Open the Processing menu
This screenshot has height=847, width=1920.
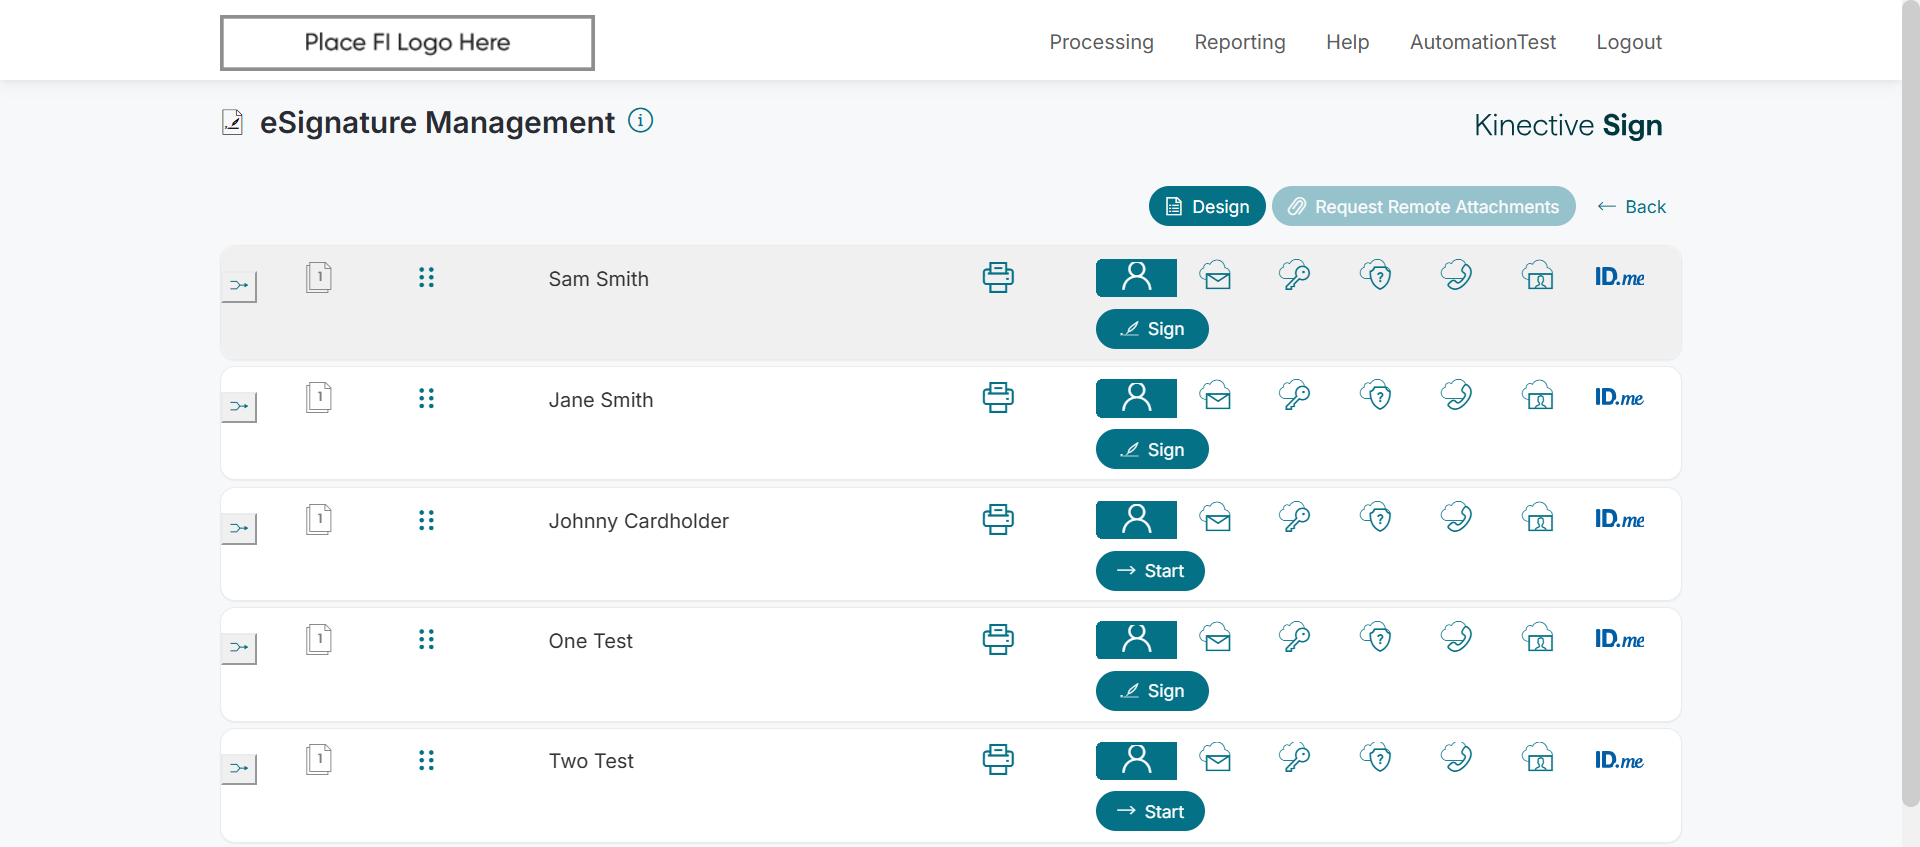[x=1101, y=42]
